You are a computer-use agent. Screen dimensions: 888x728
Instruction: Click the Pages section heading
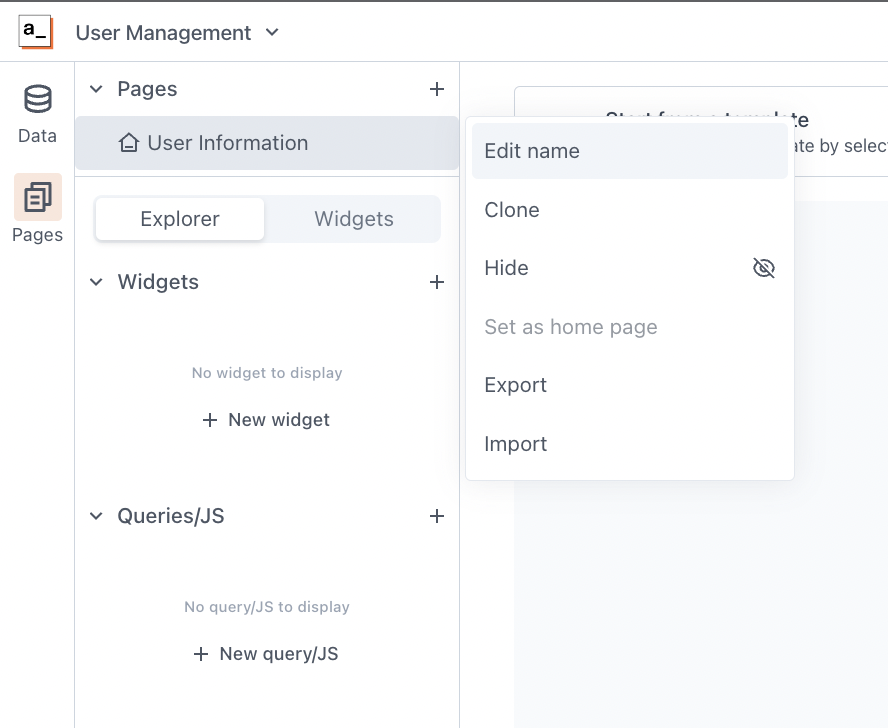147,89
